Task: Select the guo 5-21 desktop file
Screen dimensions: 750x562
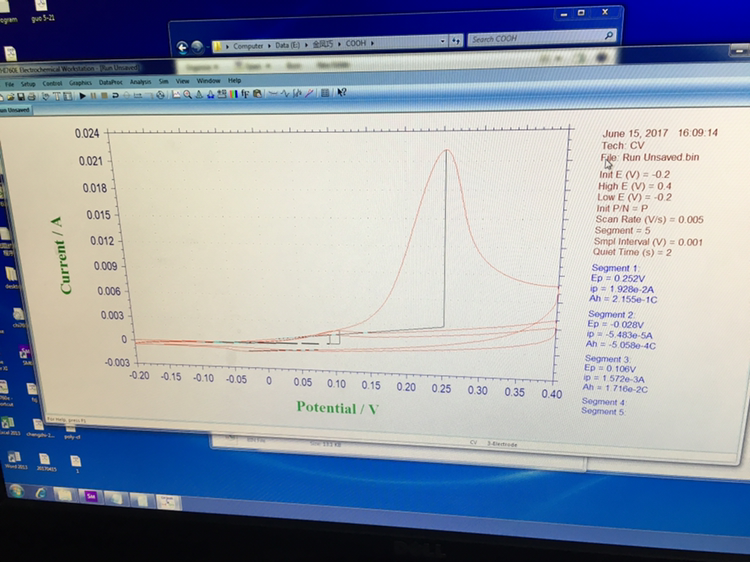Action: tap(42, 11)
